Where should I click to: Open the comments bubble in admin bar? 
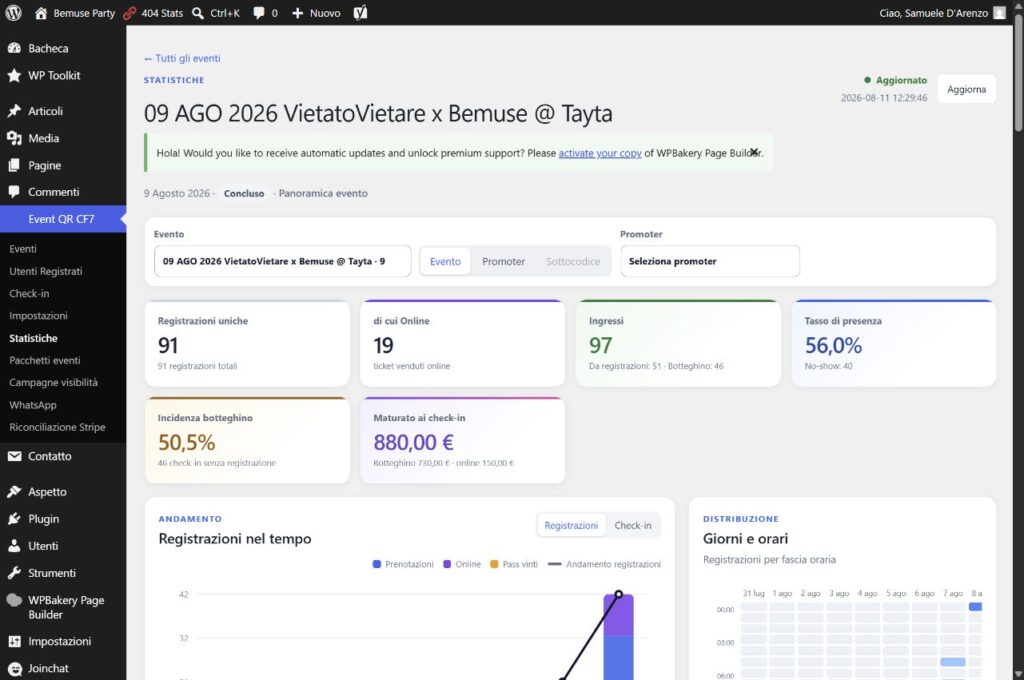tap(259, 13)
